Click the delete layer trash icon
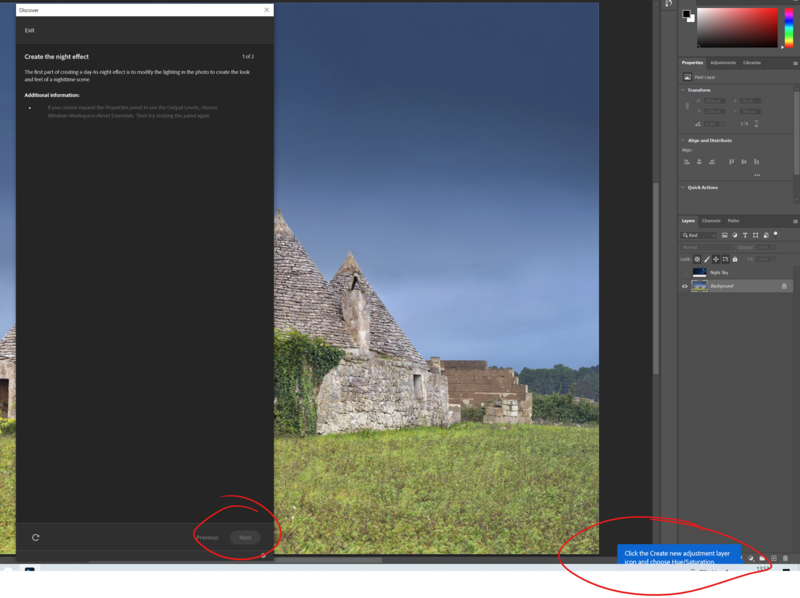Screen dimensions: 800x598 click(785, 558)
